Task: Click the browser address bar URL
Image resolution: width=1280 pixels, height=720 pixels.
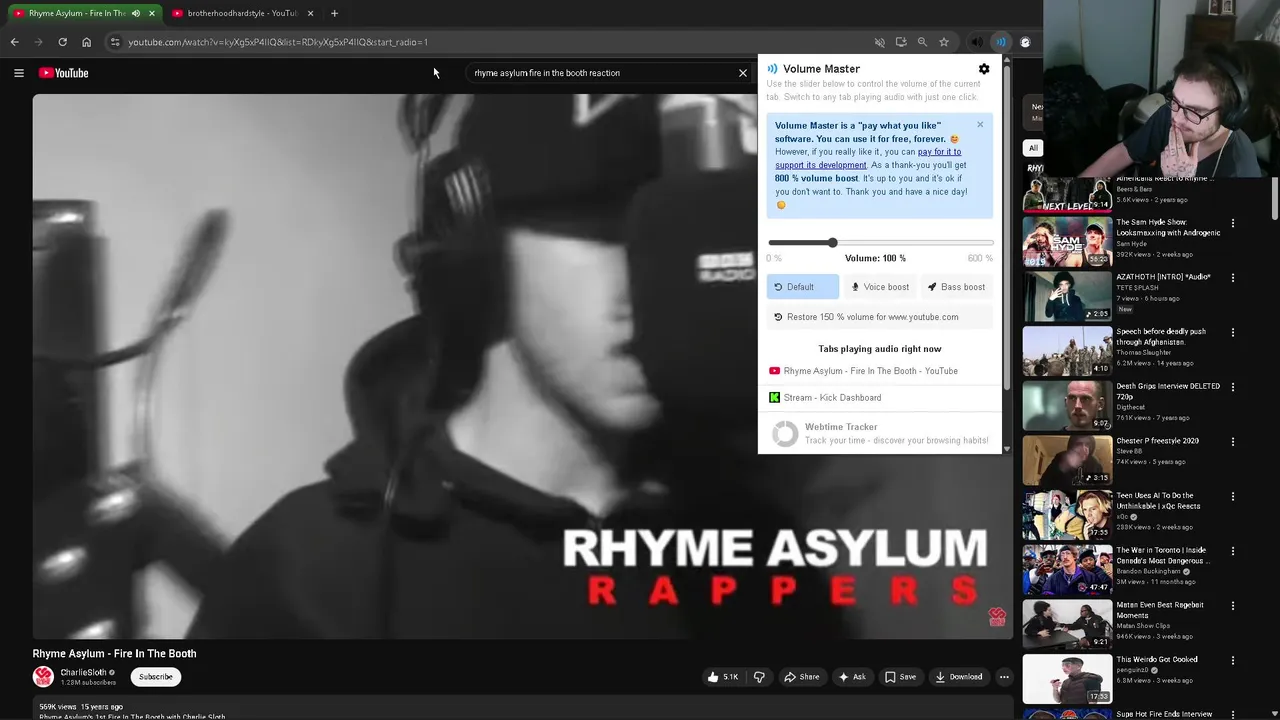Action: click(278, 42)
